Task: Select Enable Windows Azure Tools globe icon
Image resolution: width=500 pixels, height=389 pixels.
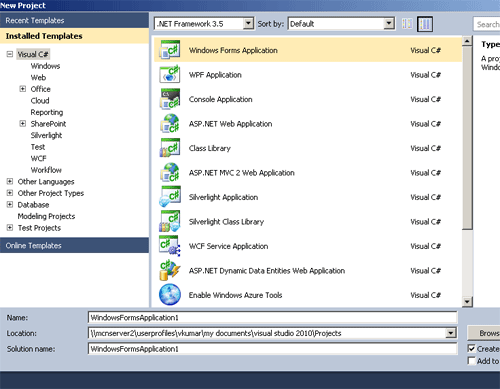Action: coord(170,295)
